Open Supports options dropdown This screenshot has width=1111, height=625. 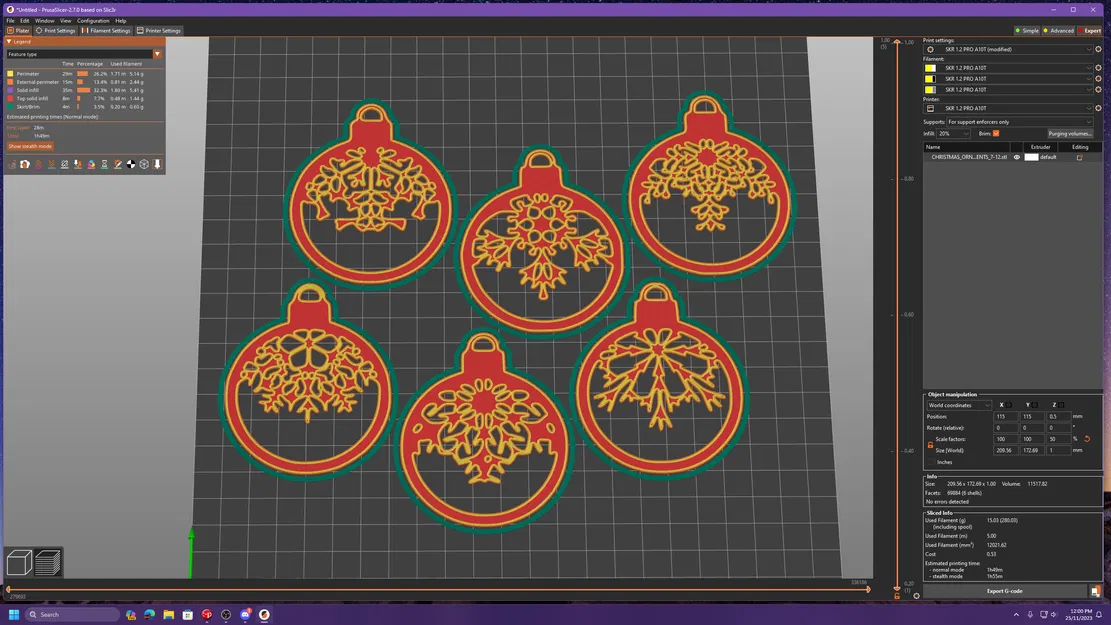[x=1020, y=122]
